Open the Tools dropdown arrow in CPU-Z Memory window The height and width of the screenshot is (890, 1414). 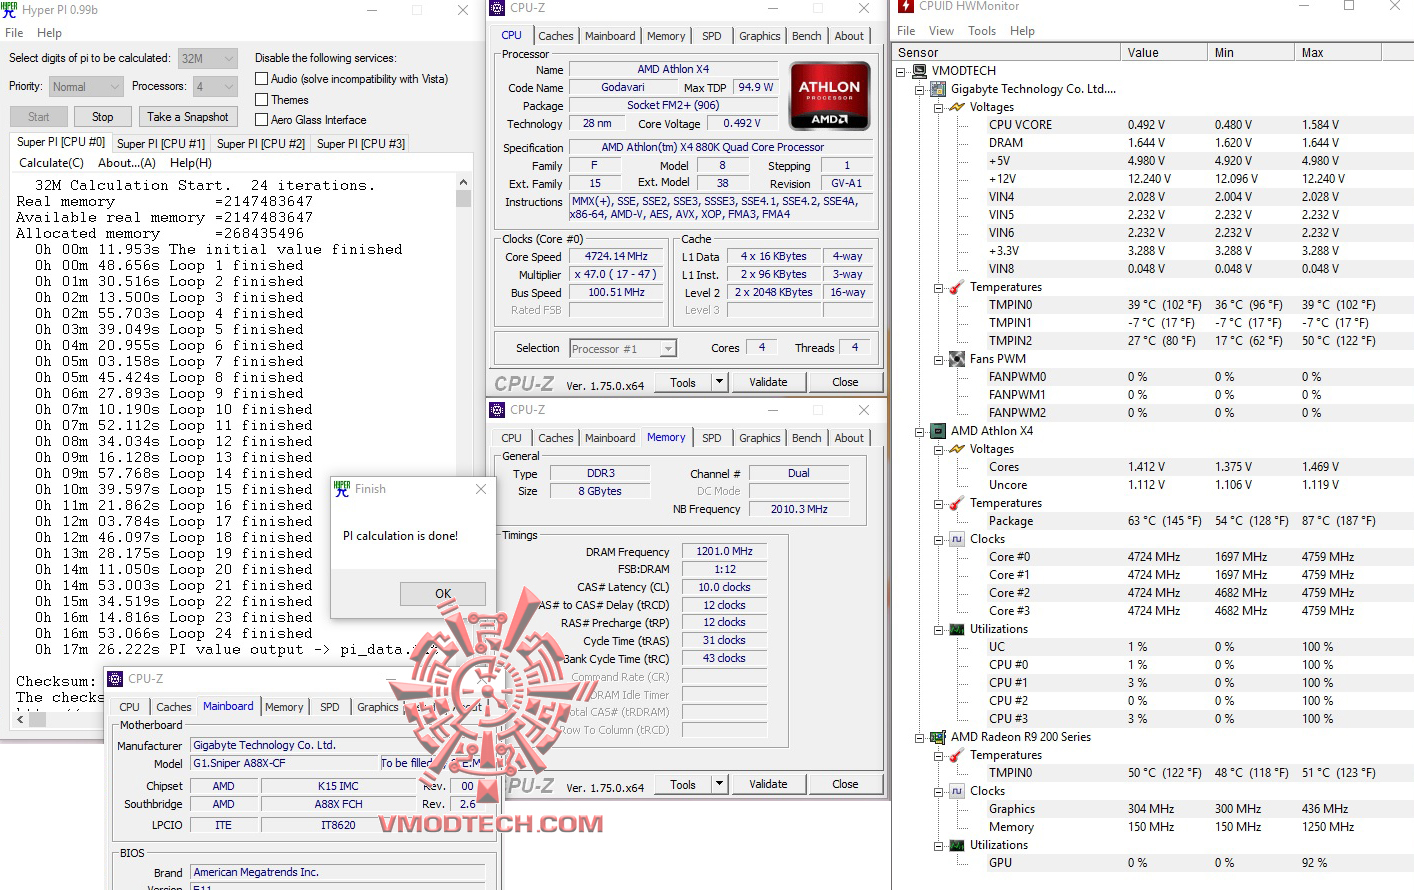[718, 784]
